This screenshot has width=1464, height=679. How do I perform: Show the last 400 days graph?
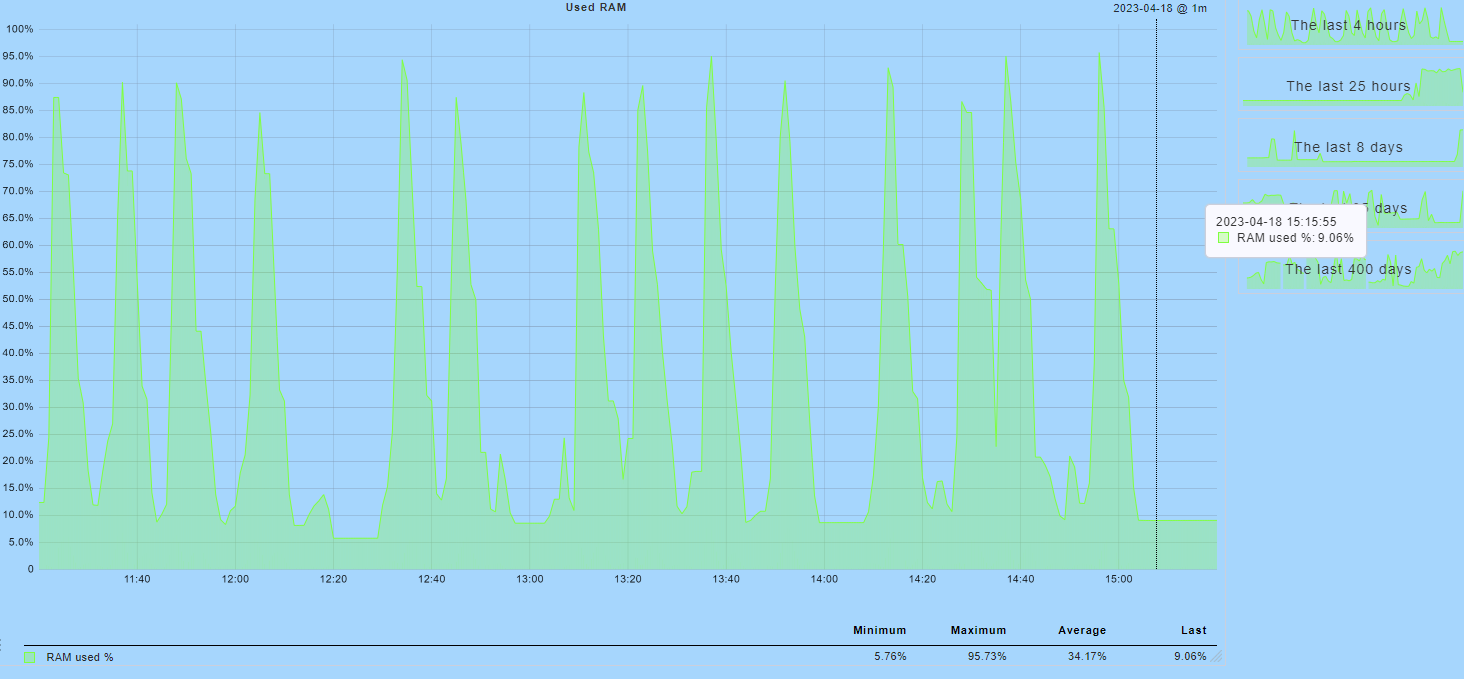coord(1347,269)
